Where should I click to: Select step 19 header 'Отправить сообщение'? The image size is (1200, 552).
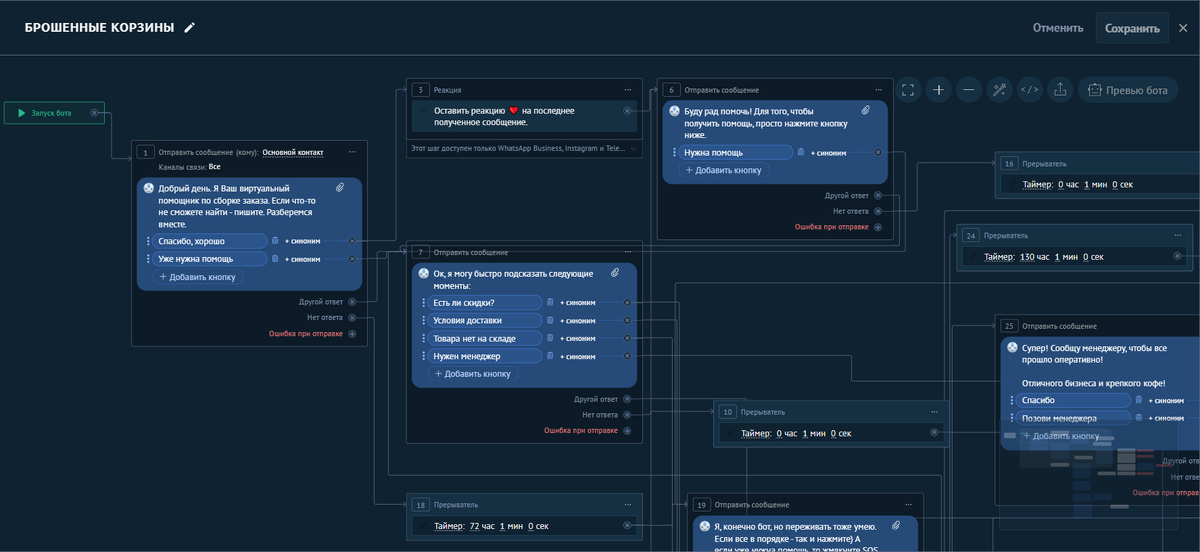(x=751, y=505)
